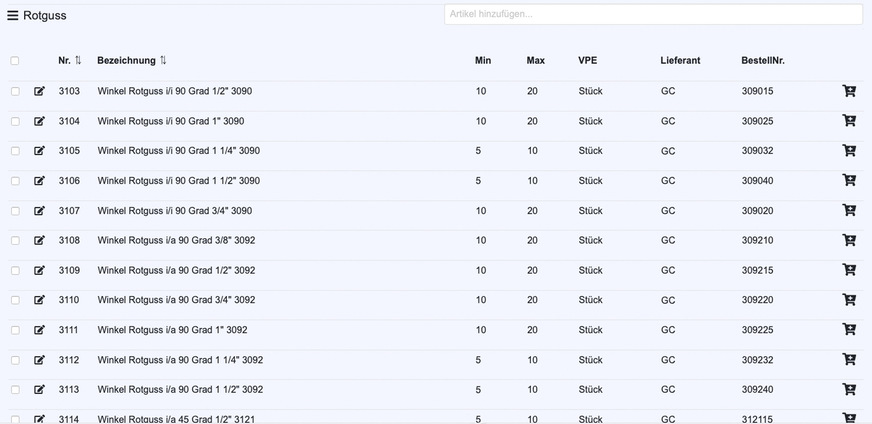
Task: Click the Lieferant column header
Action: tap(680, 61)
